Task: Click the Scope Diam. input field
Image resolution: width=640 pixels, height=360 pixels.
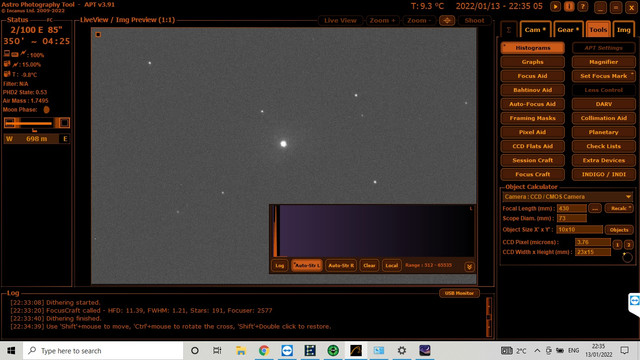Action: [572, 218]
